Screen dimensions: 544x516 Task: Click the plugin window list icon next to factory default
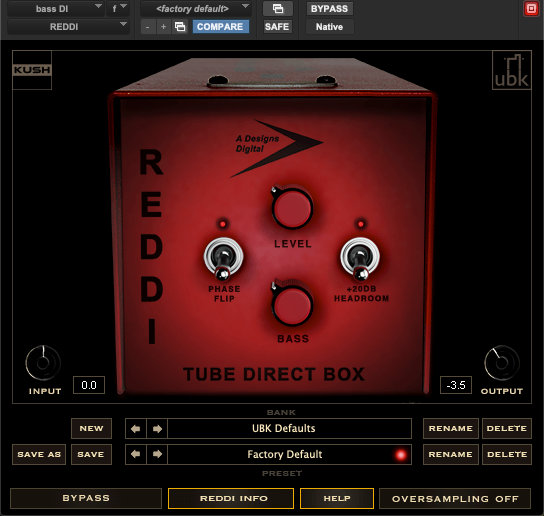coord(278,9)
